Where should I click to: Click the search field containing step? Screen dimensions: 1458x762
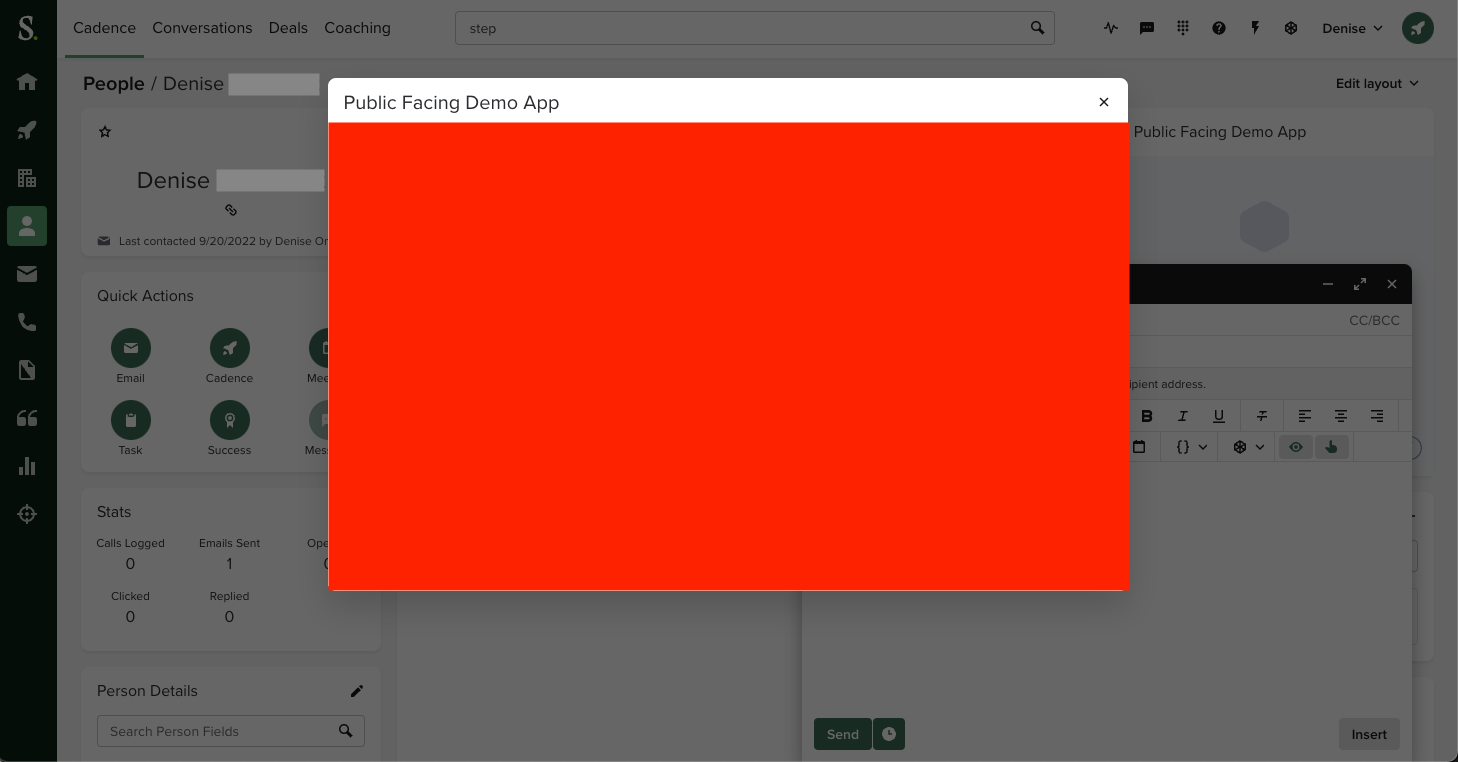click(740, 28)
